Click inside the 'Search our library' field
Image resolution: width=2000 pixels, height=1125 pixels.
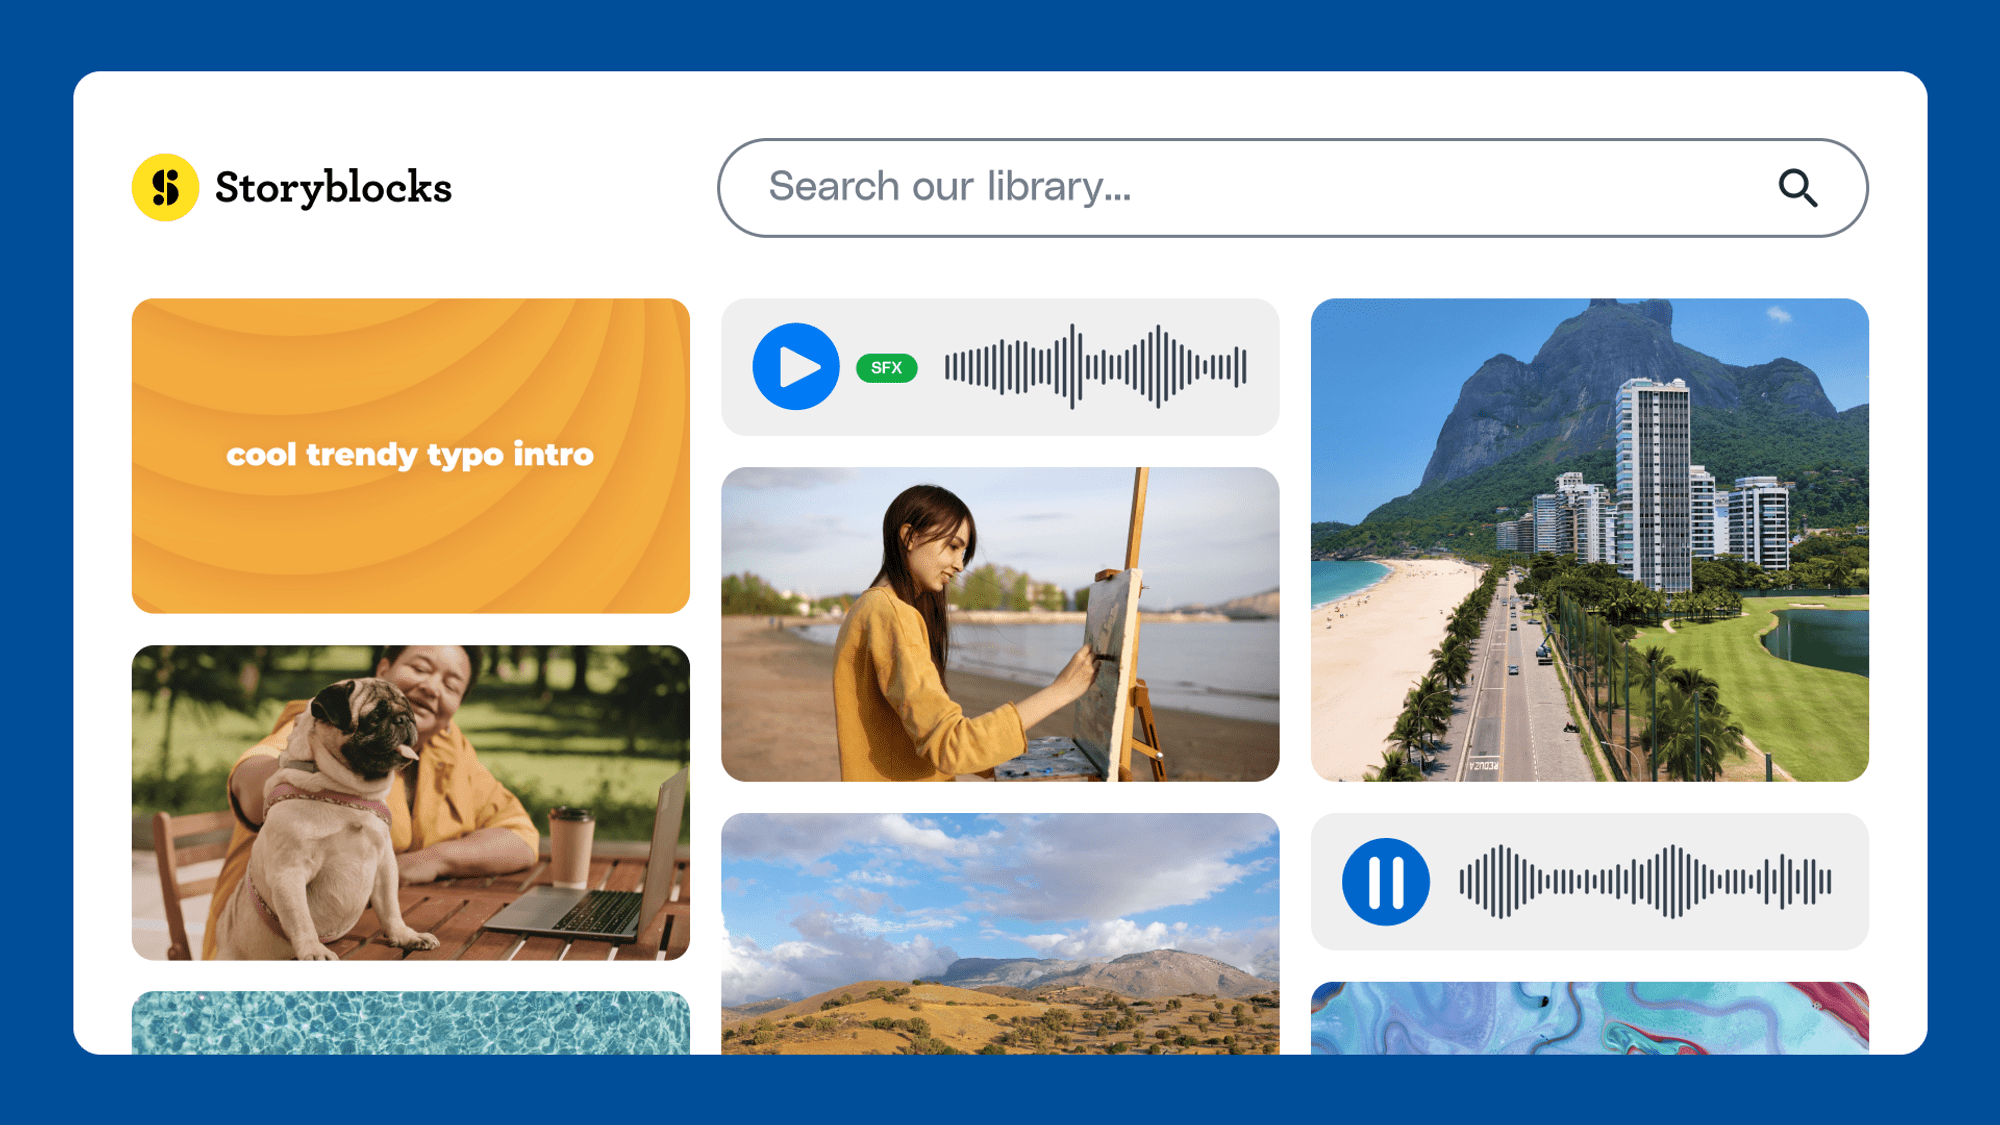tap(1200, 187)
